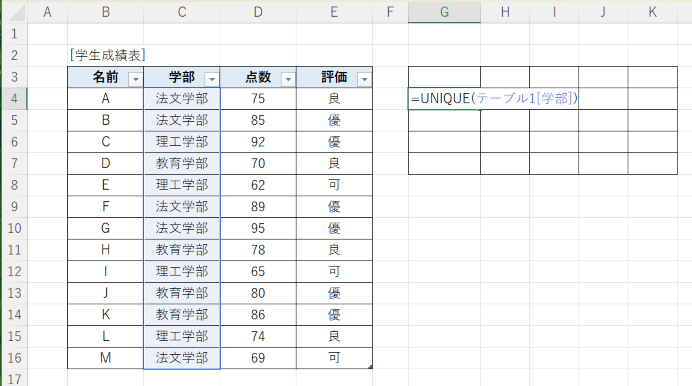Select the score cell 80
This screenshot has height=386, width=692.
coord(258,293)
